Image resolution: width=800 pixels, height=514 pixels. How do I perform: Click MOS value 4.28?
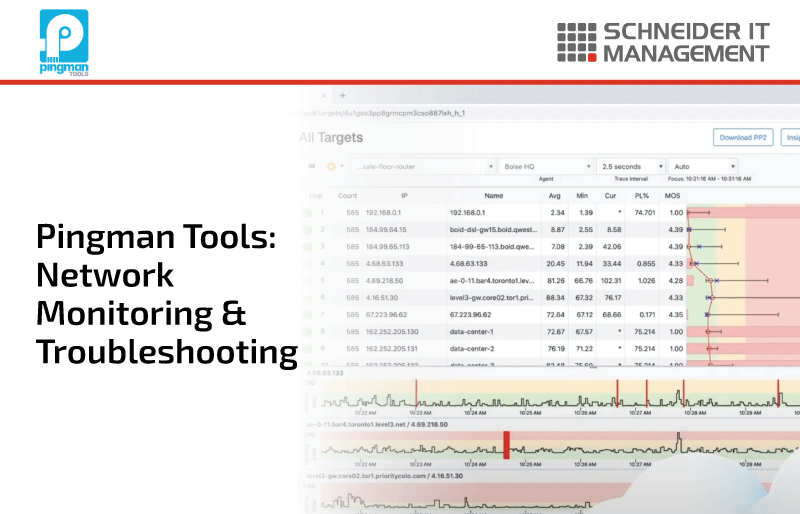click(676, 281)
